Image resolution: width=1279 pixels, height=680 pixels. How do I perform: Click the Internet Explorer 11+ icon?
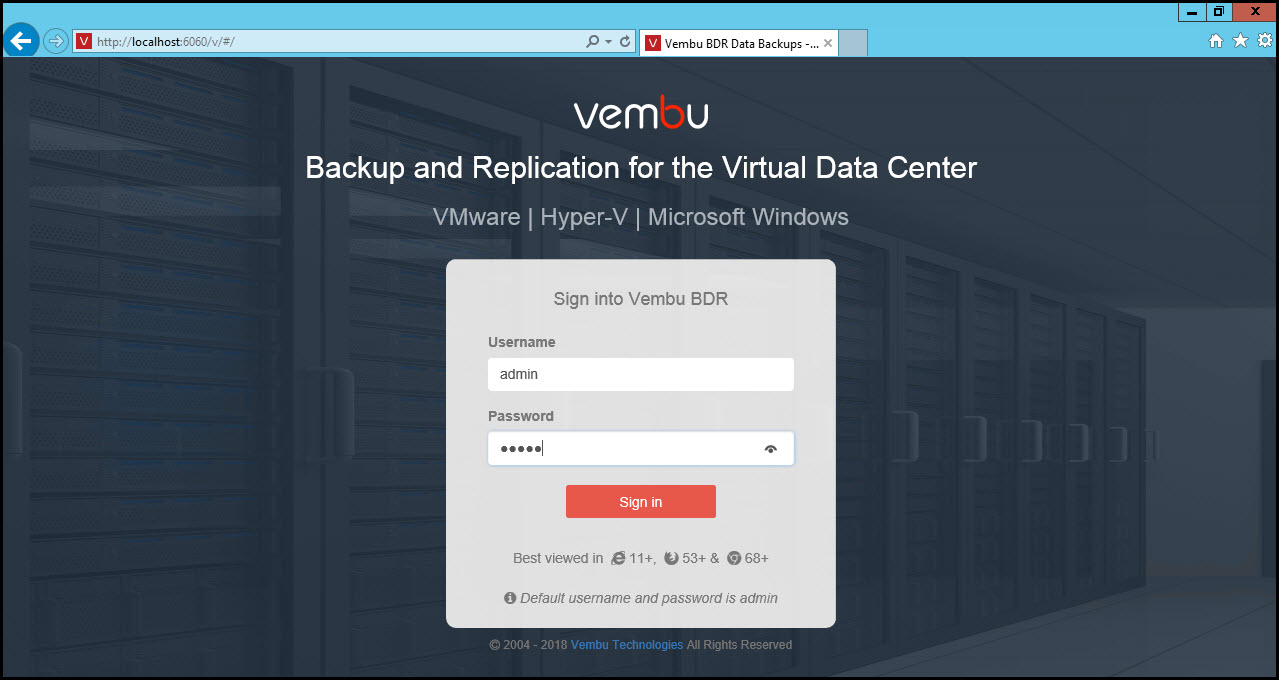coord(618,558)
